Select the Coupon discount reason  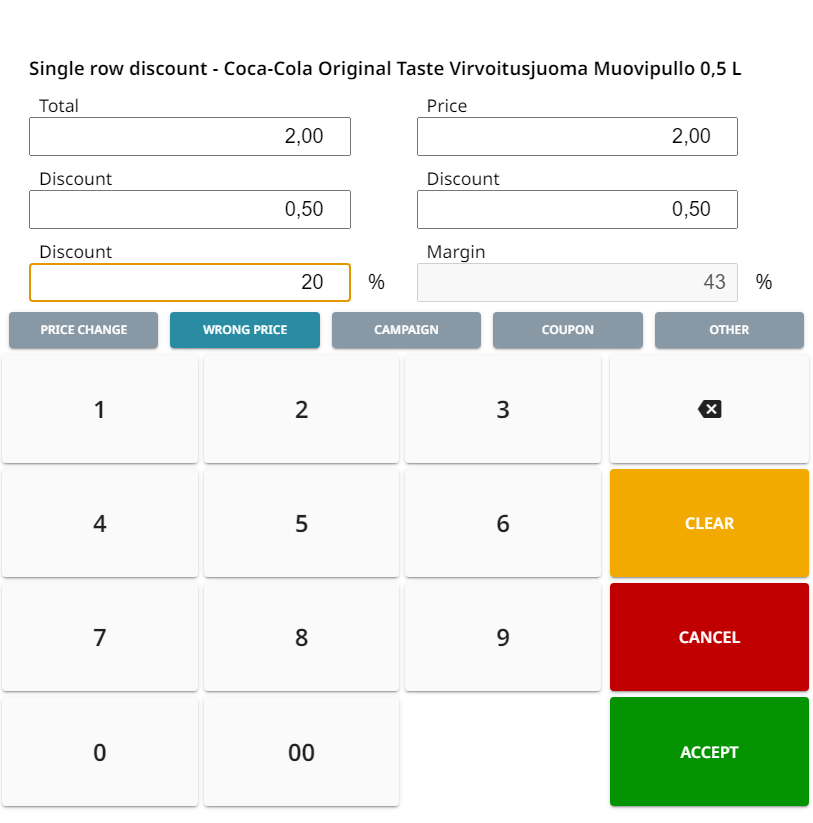(567, 330)
